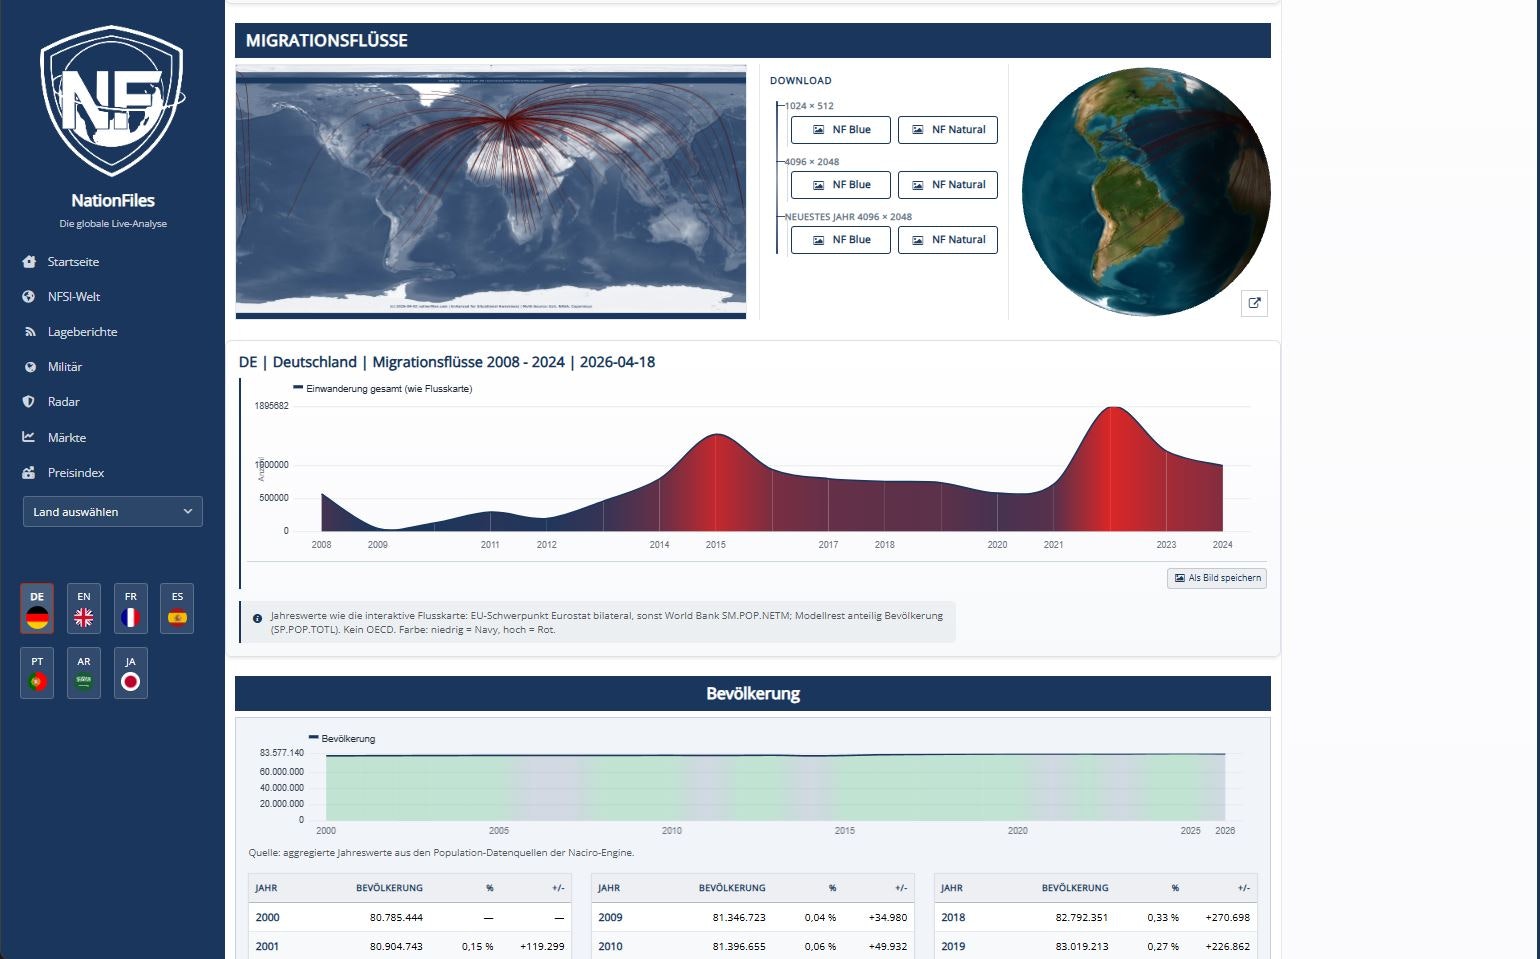
Task: Click the 1895682 axis label
Action: click(272, 406)
